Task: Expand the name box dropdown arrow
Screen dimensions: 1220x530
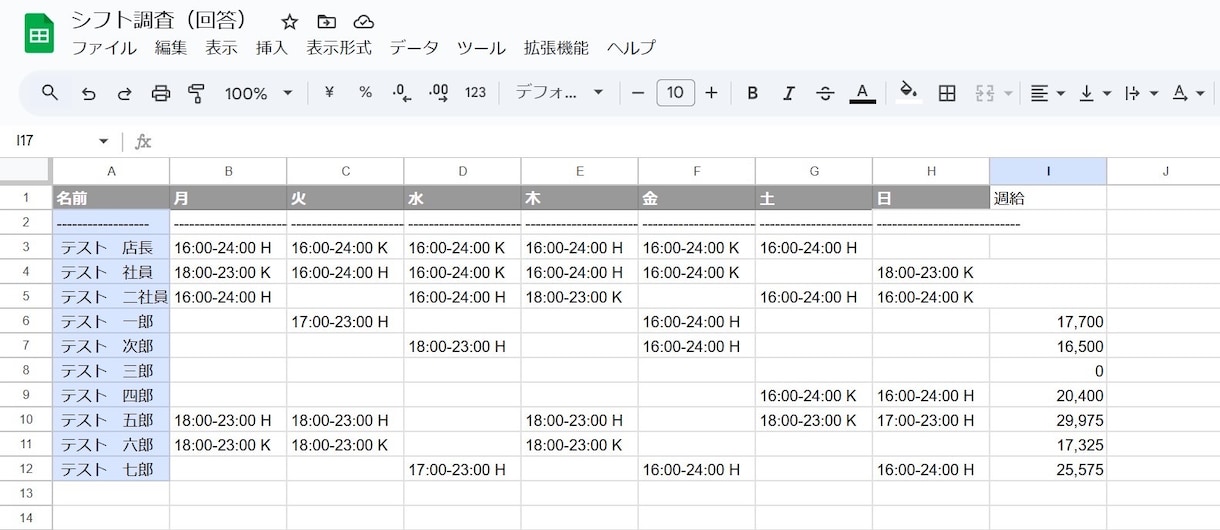Action: pyautogui.click(x=103, y=141)
